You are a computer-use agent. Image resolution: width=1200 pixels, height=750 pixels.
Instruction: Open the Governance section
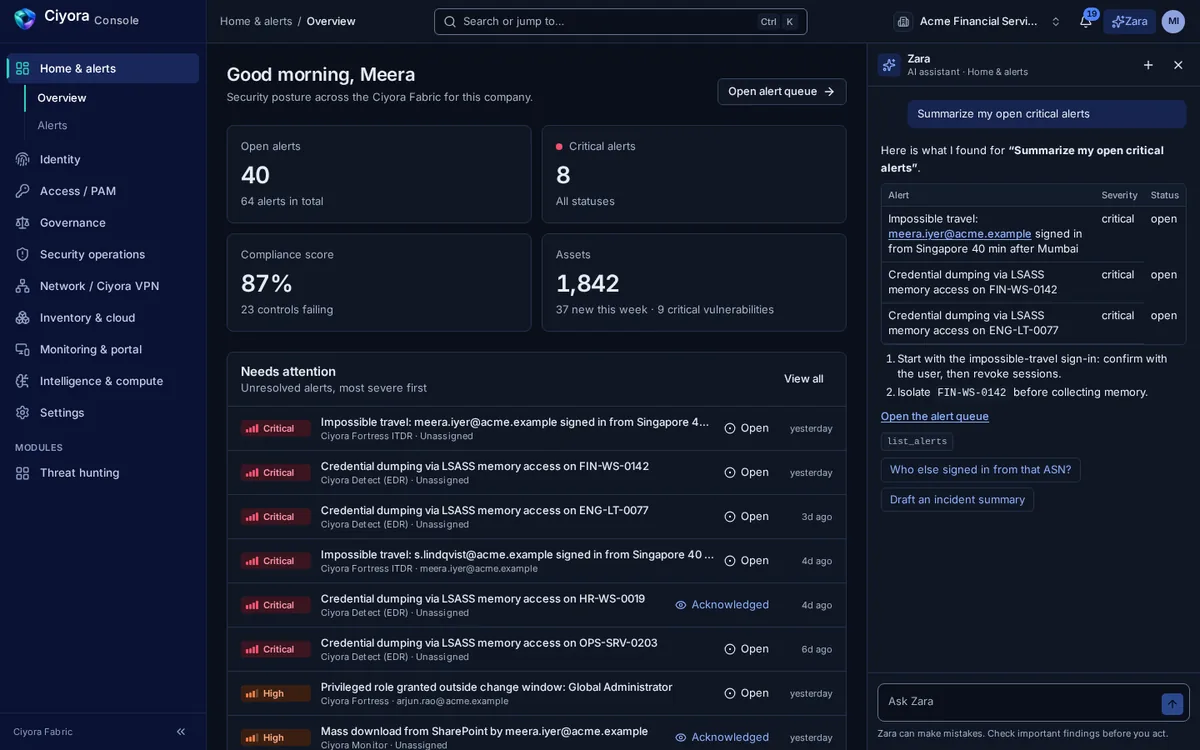(x=104, y=222)
